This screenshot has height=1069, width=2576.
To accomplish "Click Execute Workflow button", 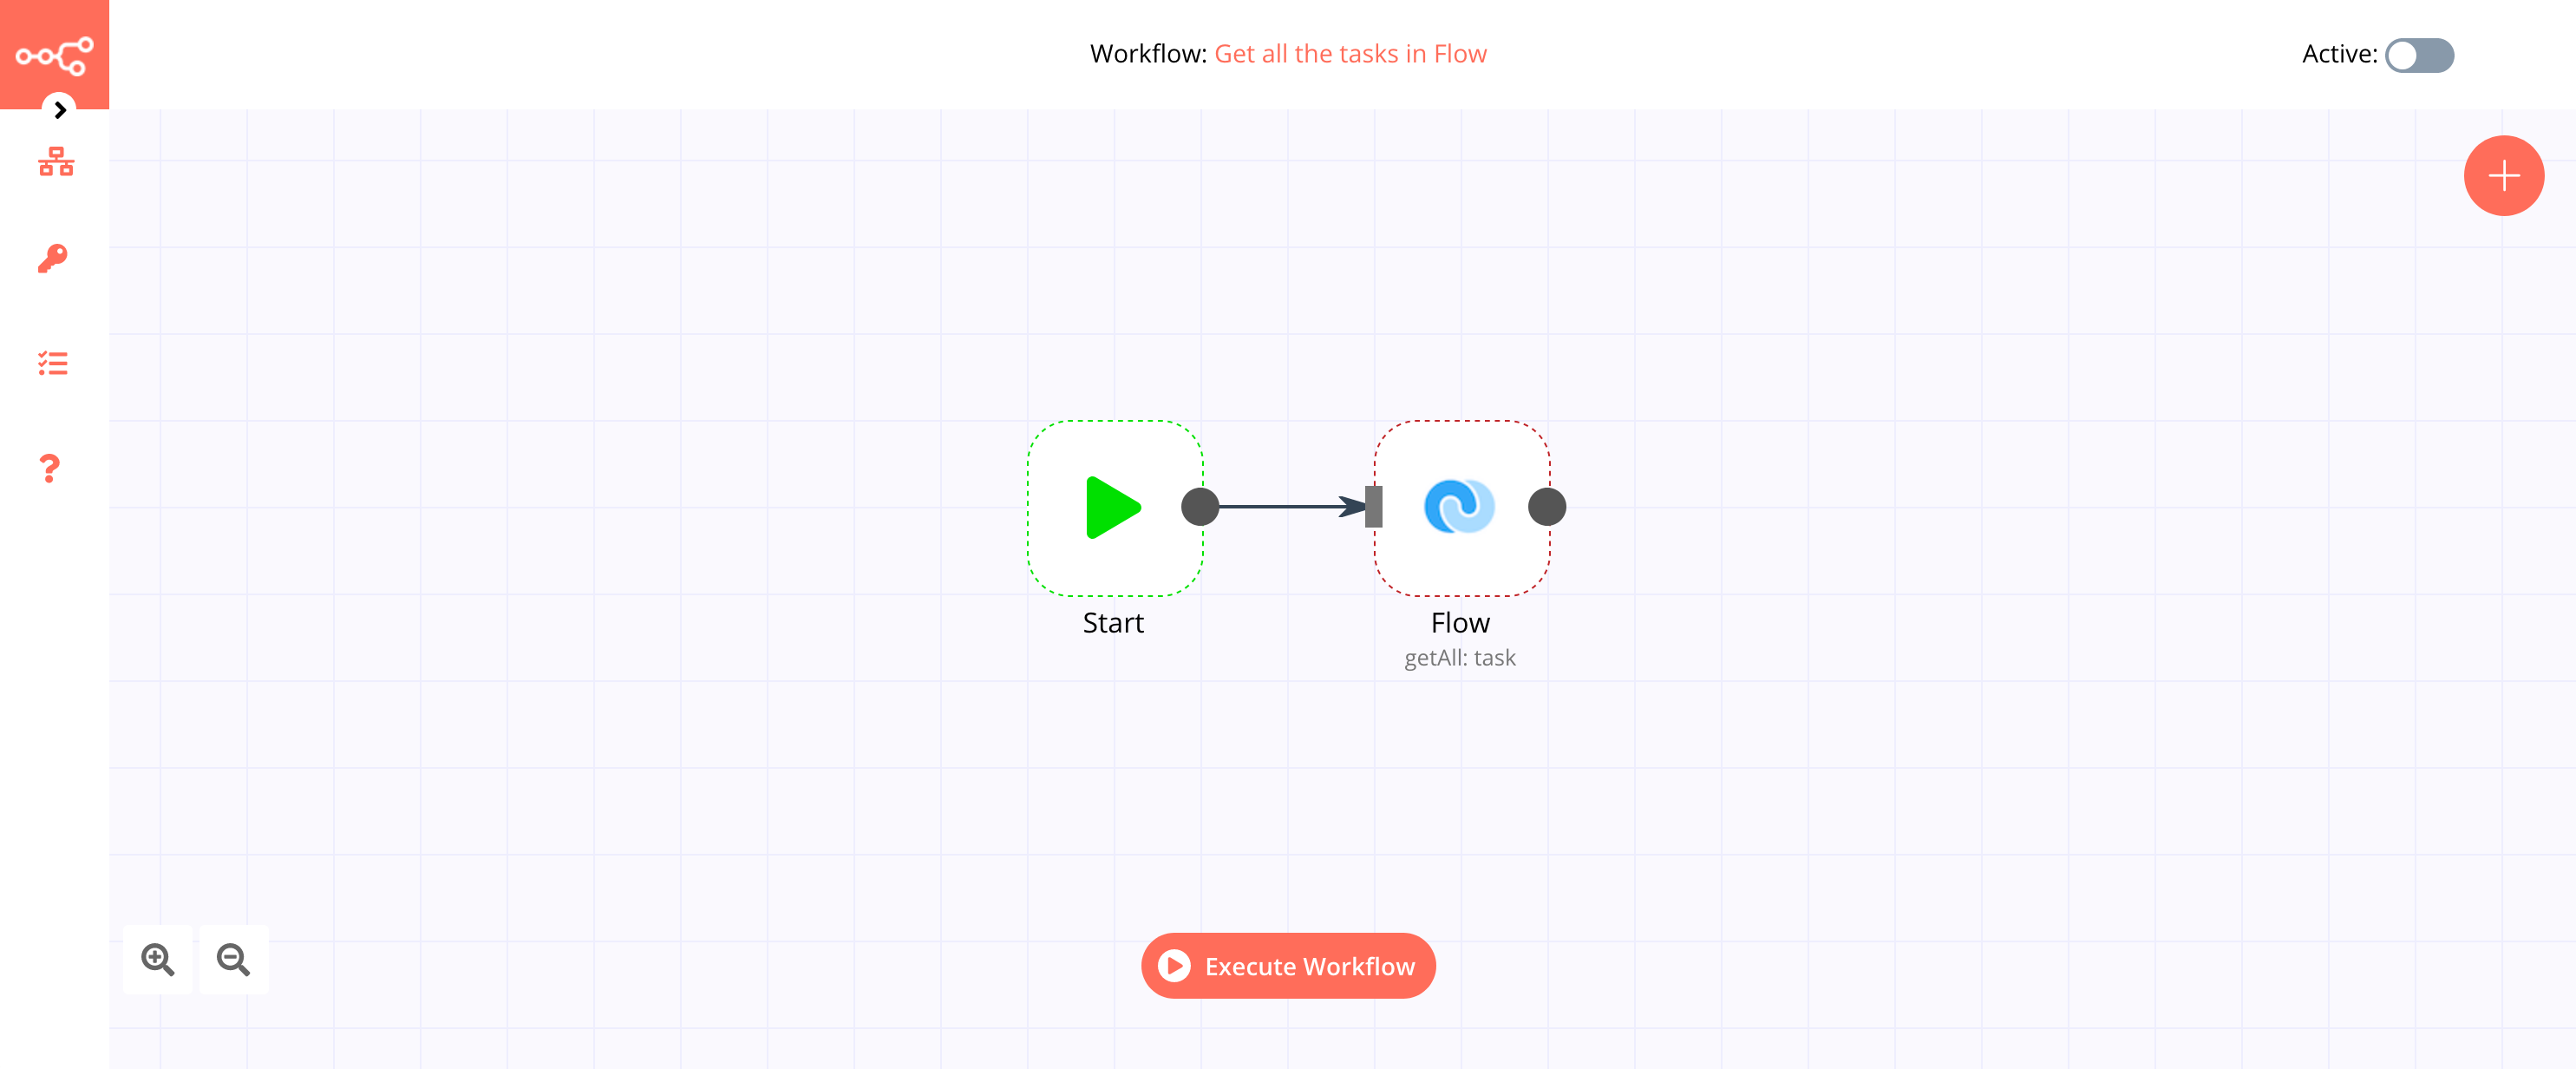I will (x=1288, y=966).
